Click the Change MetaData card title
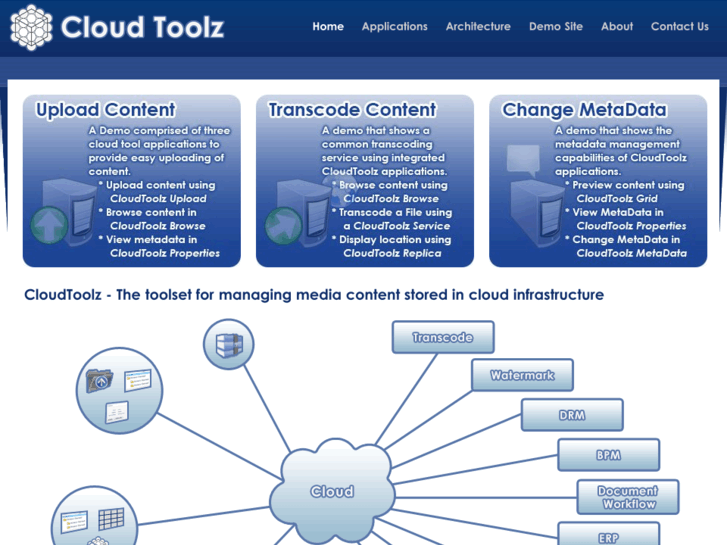727x545 pixels. coord(584,110)
